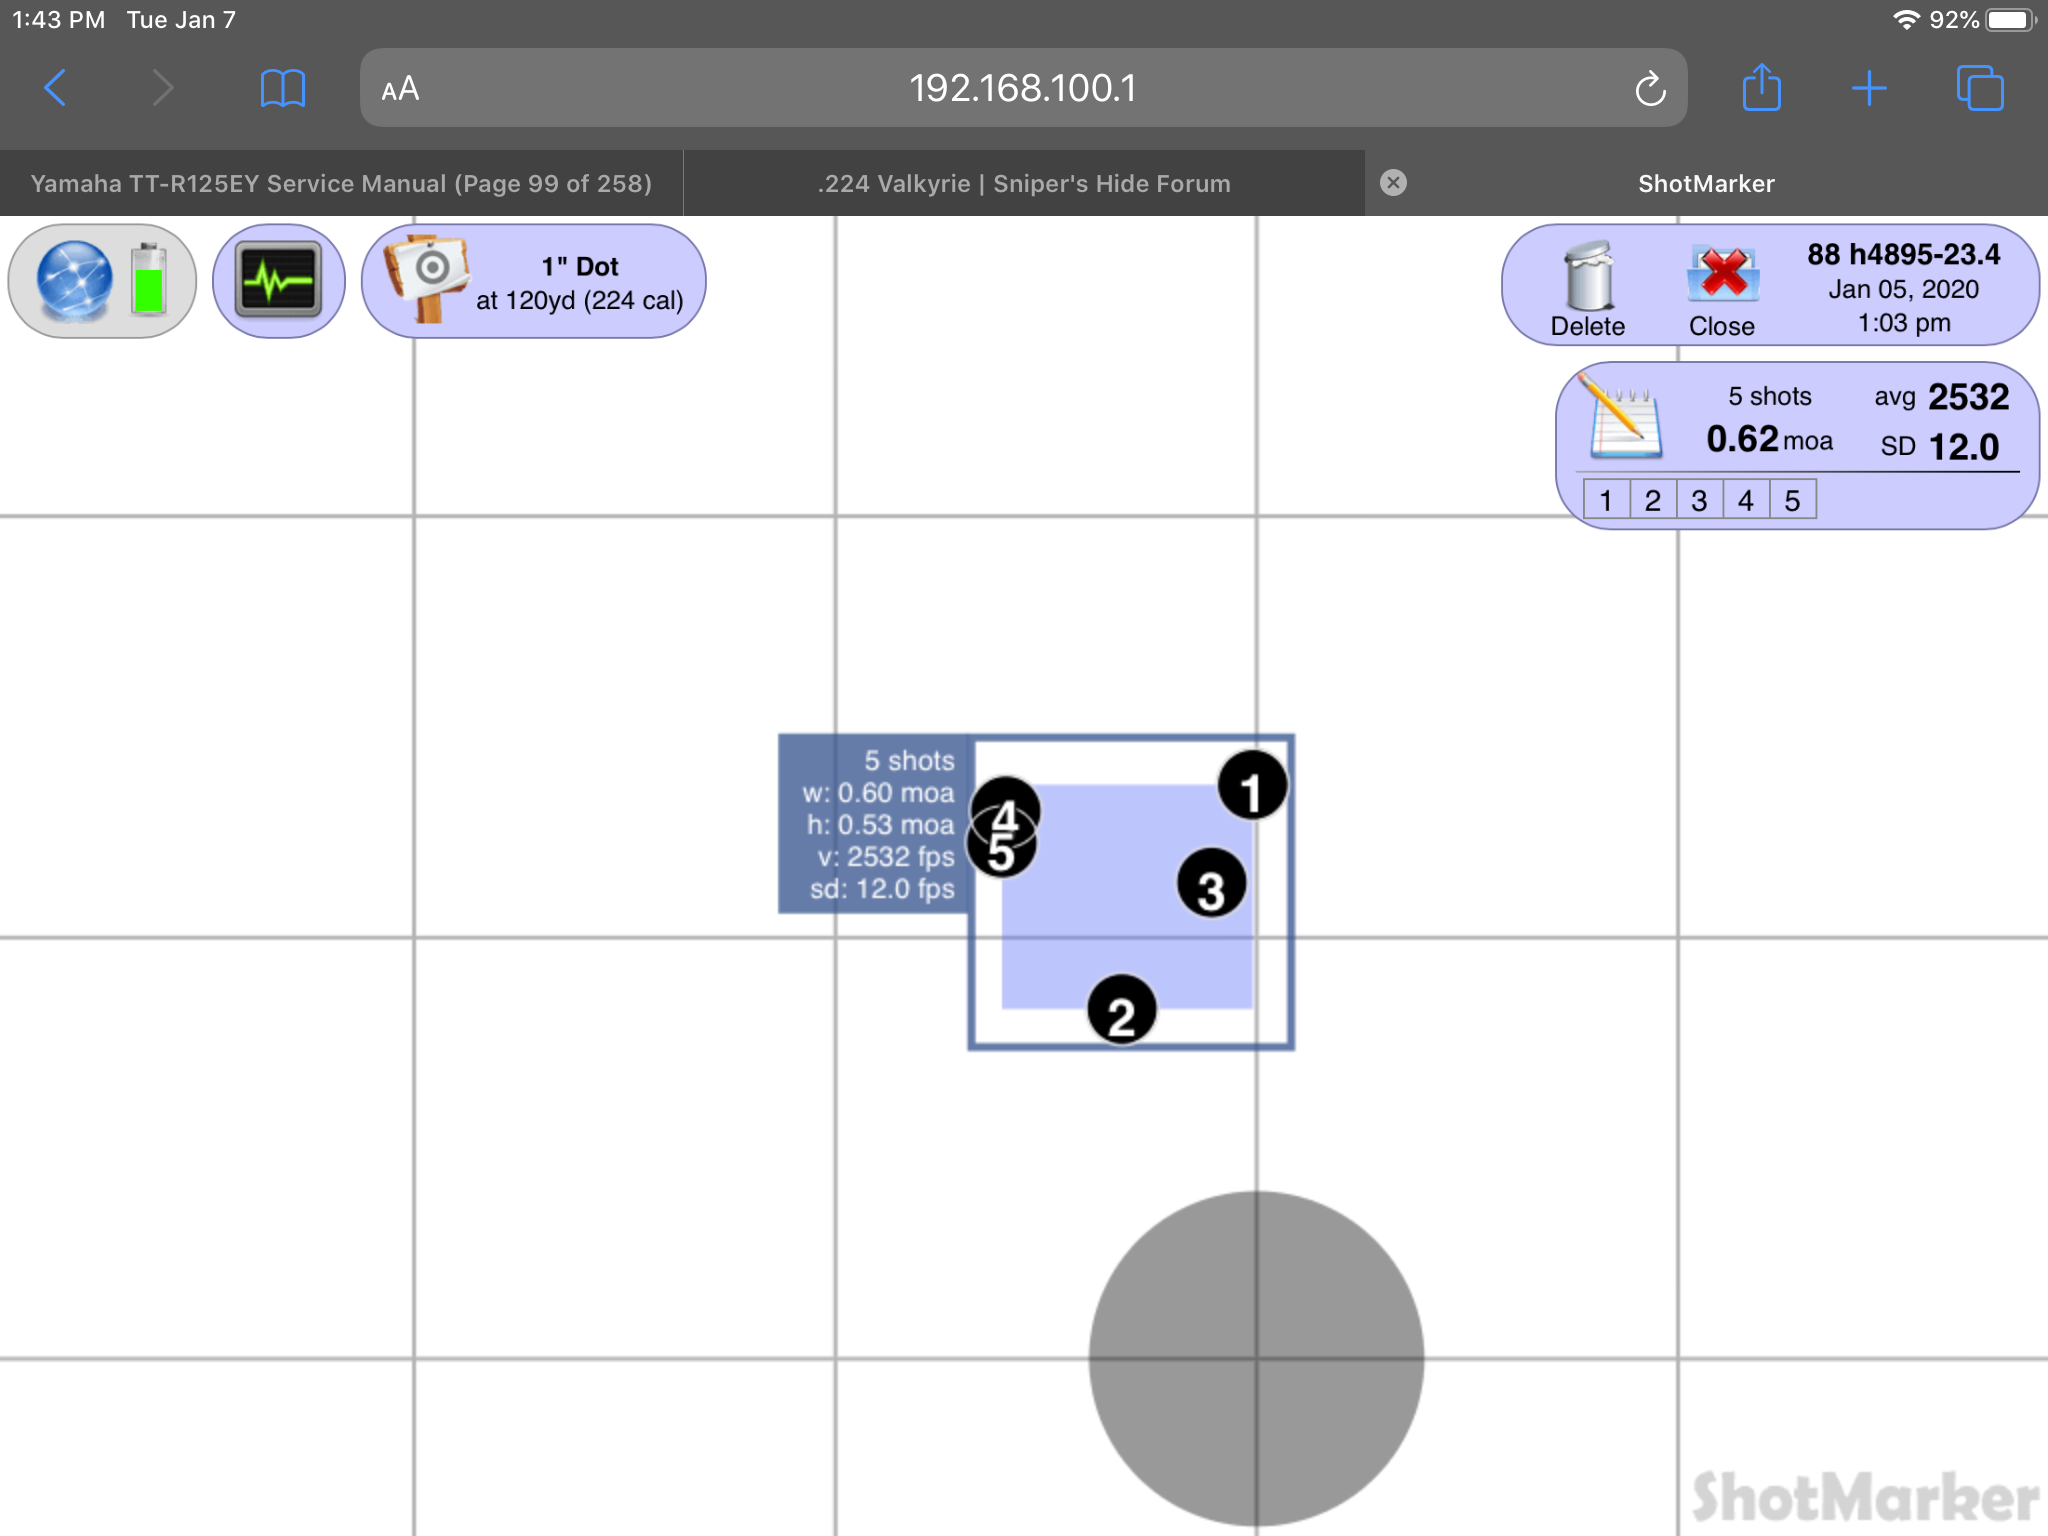This screenshot has height=1536, width=2048.
Task: Click the heartbeat diagnostics monitor icon
Action: [279, 280]
